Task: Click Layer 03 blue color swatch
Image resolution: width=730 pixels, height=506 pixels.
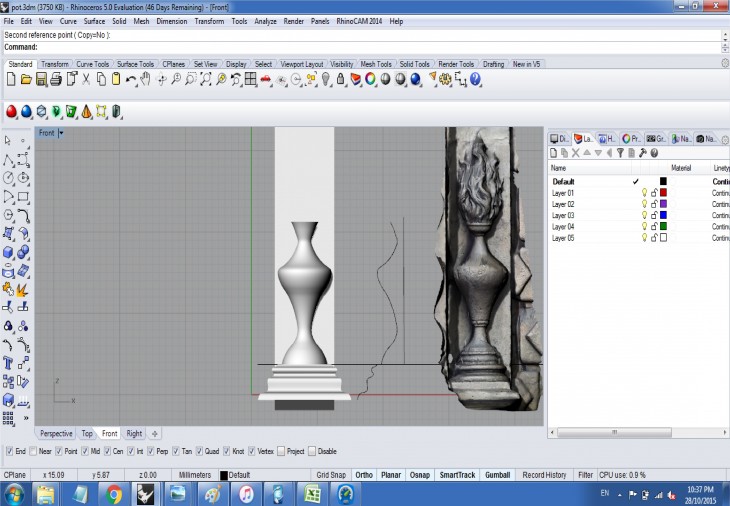Action: (662, 215)
